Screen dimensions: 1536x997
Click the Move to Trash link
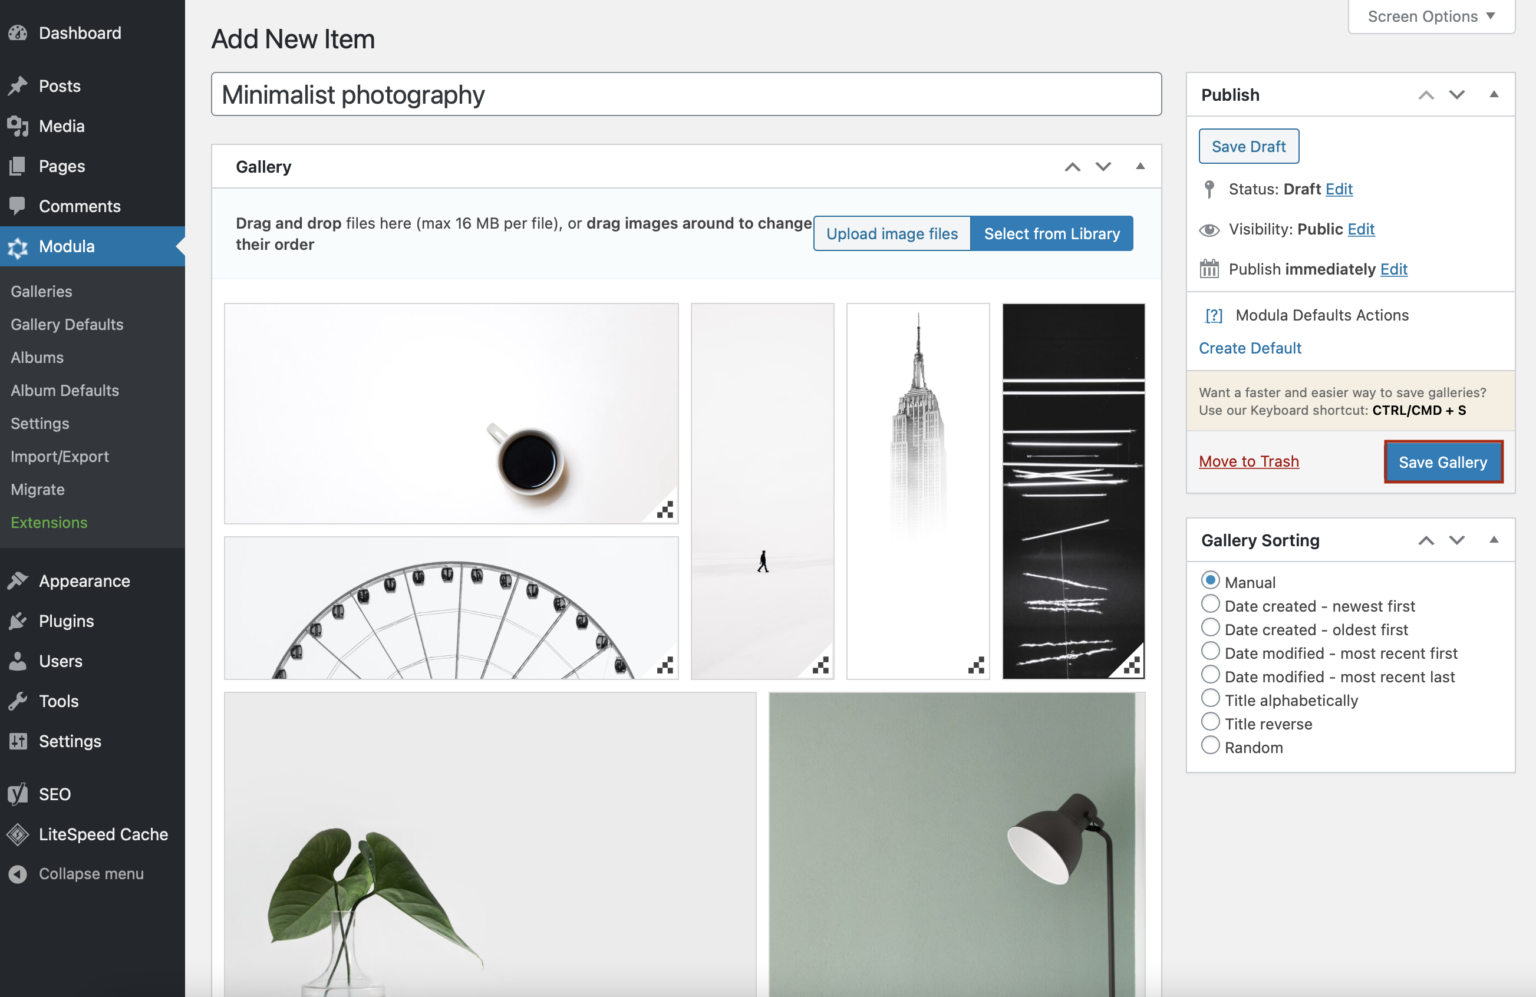1249,462
